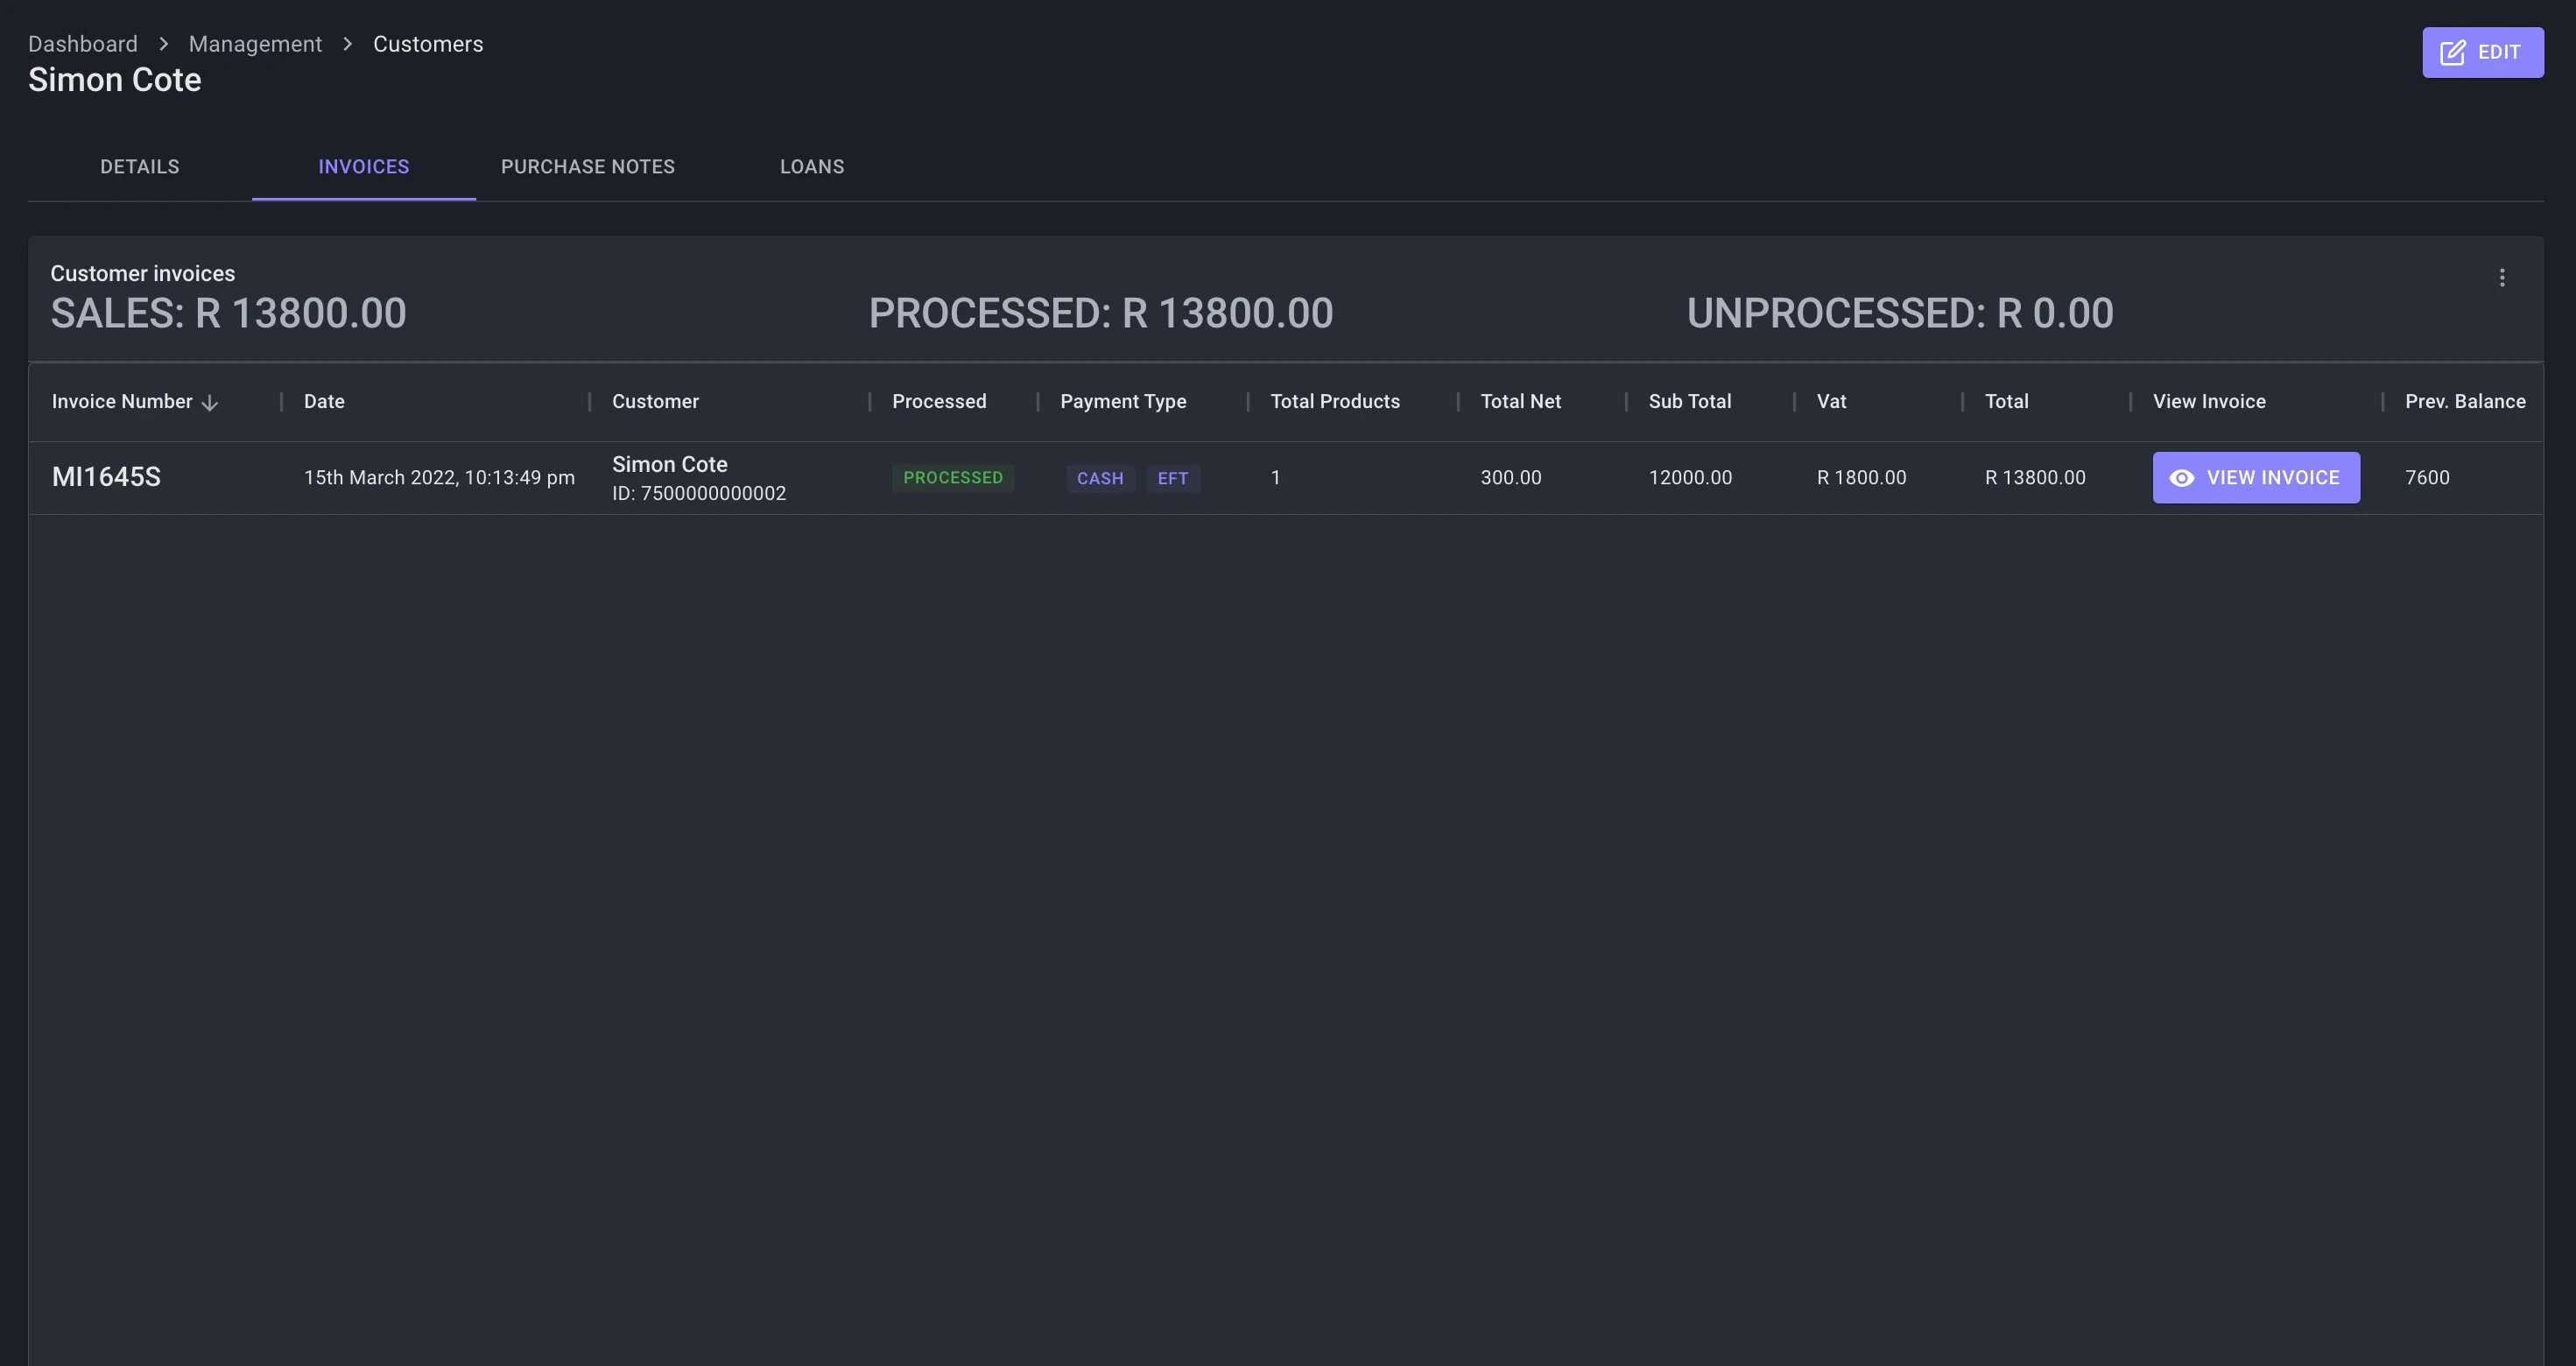Viewport: 2576px width, 1366px height.
Task: Sort by the Date column header
Action: 324,402
